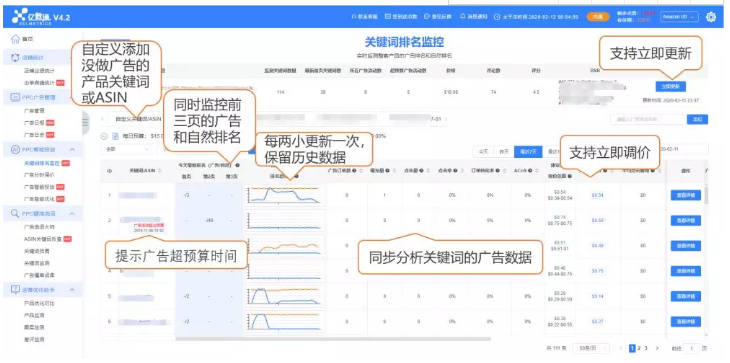Click the orange 充值 button
The width and height of the screenshot is (730, 363).
[598, 17]
